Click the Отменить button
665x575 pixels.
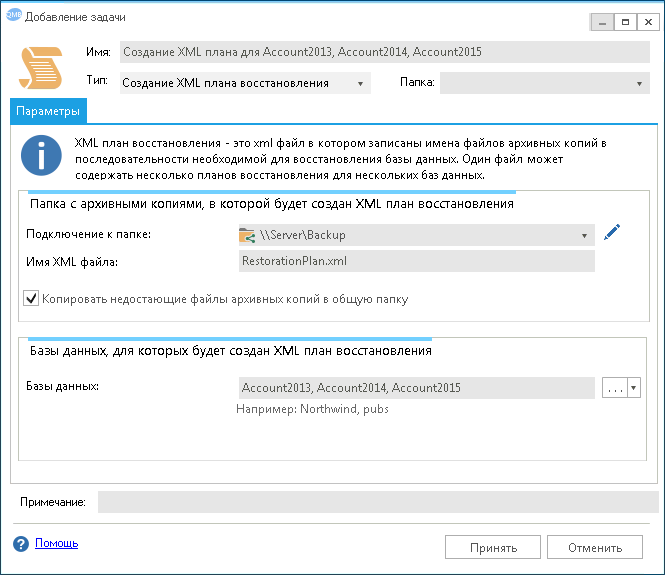pyautogui.click(x=595, y=547)
